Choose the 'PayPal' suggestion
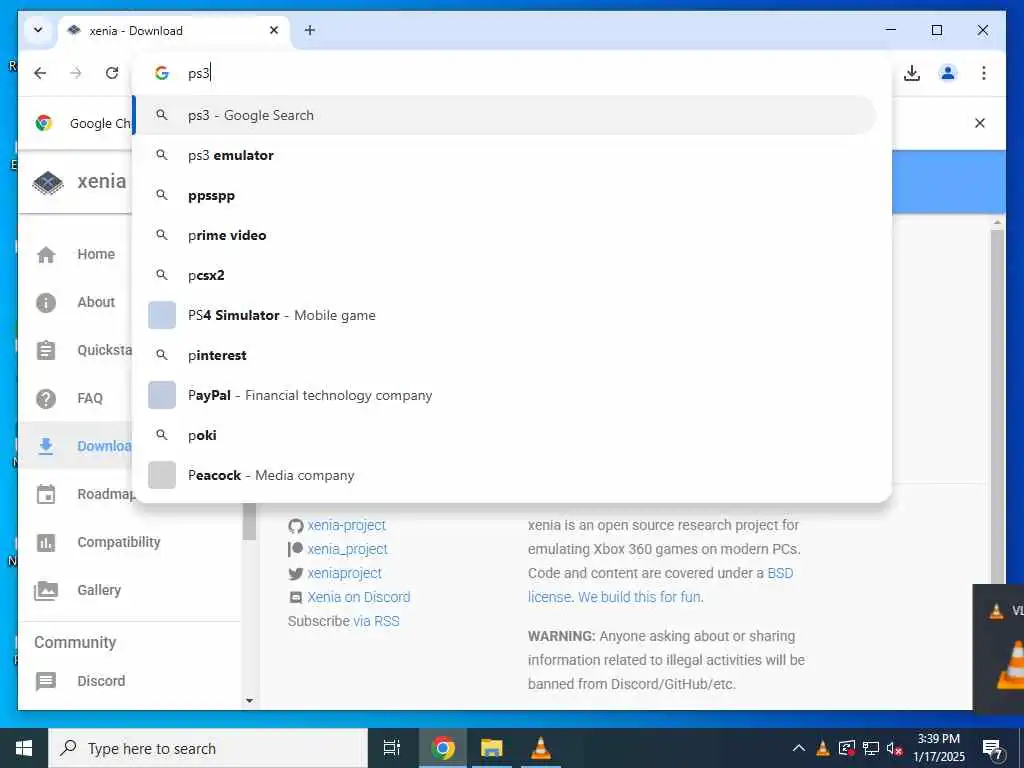 pos(504,395)
